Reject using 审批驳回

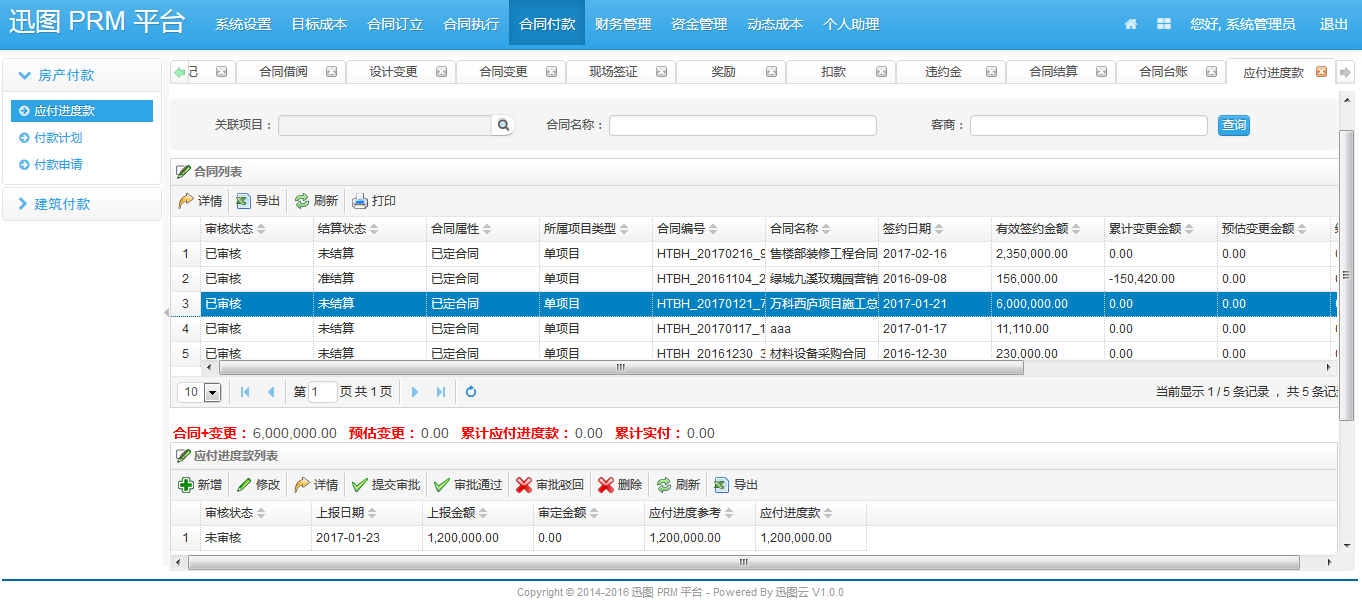pos(550,485)
